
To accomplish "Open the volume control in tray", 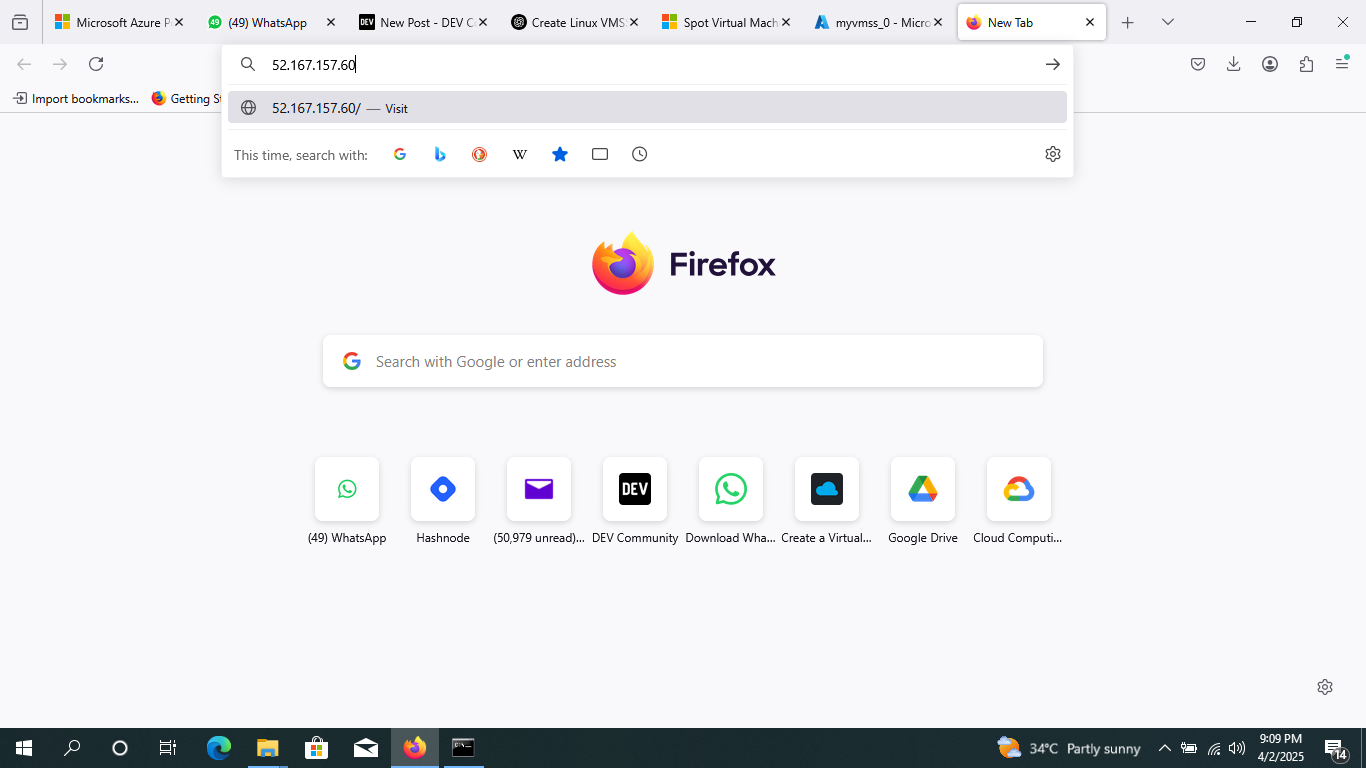I will point(1237,748).
